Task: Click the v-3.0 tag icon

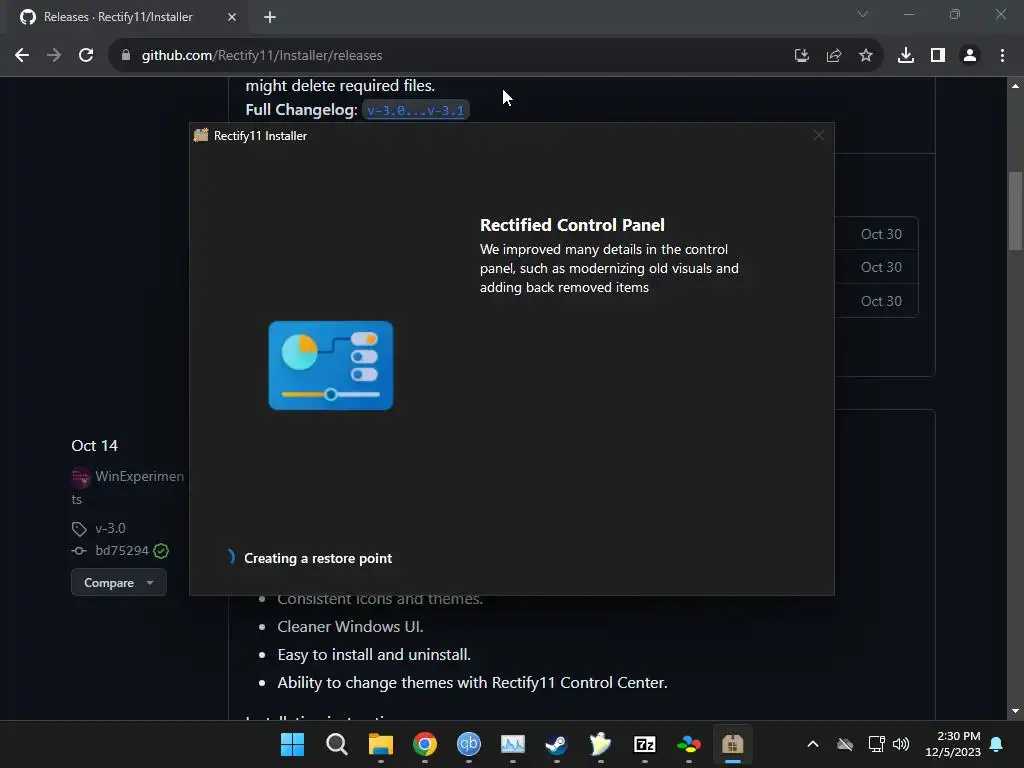Action: pyautogui.click(x=79, y=528)
